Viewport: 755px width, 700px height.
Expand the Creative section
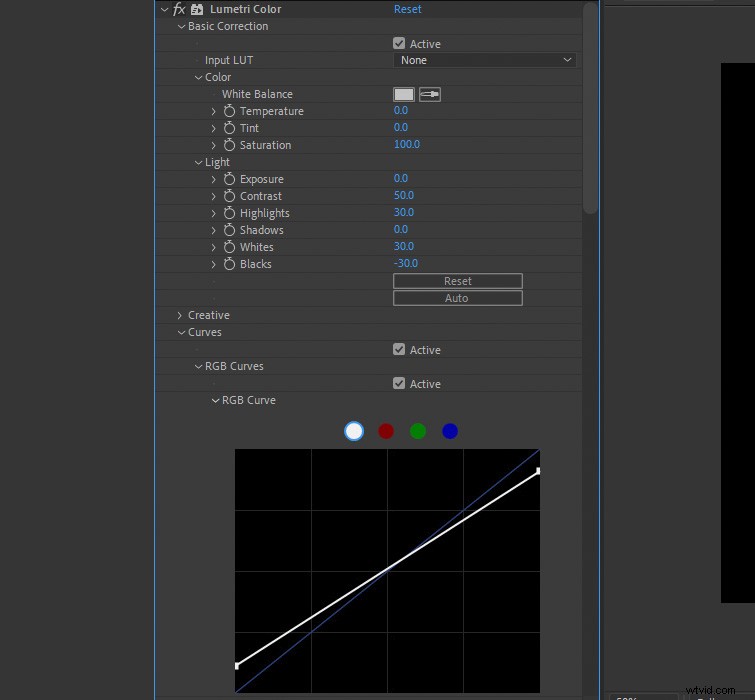click(180, 315)
